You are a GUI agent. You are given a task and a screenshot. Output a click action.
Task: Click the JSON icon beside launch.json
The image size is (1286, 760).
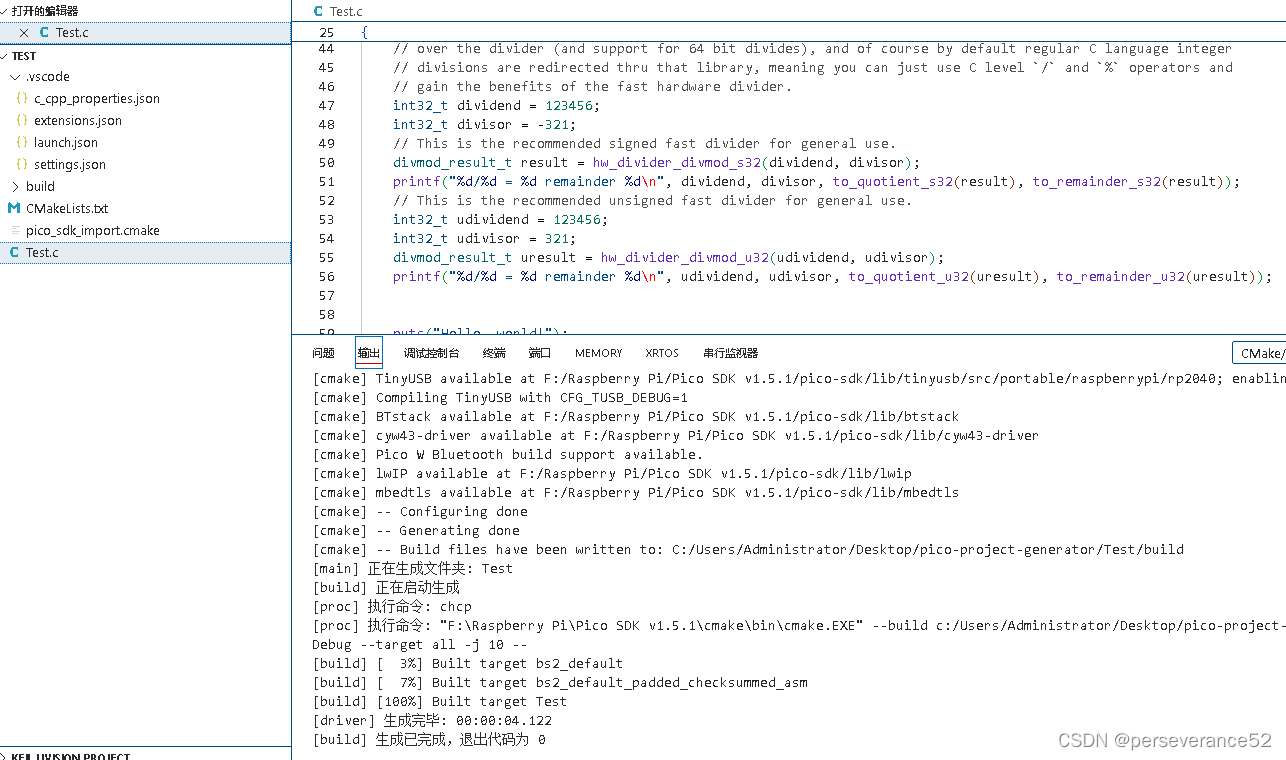coord(22,143)
